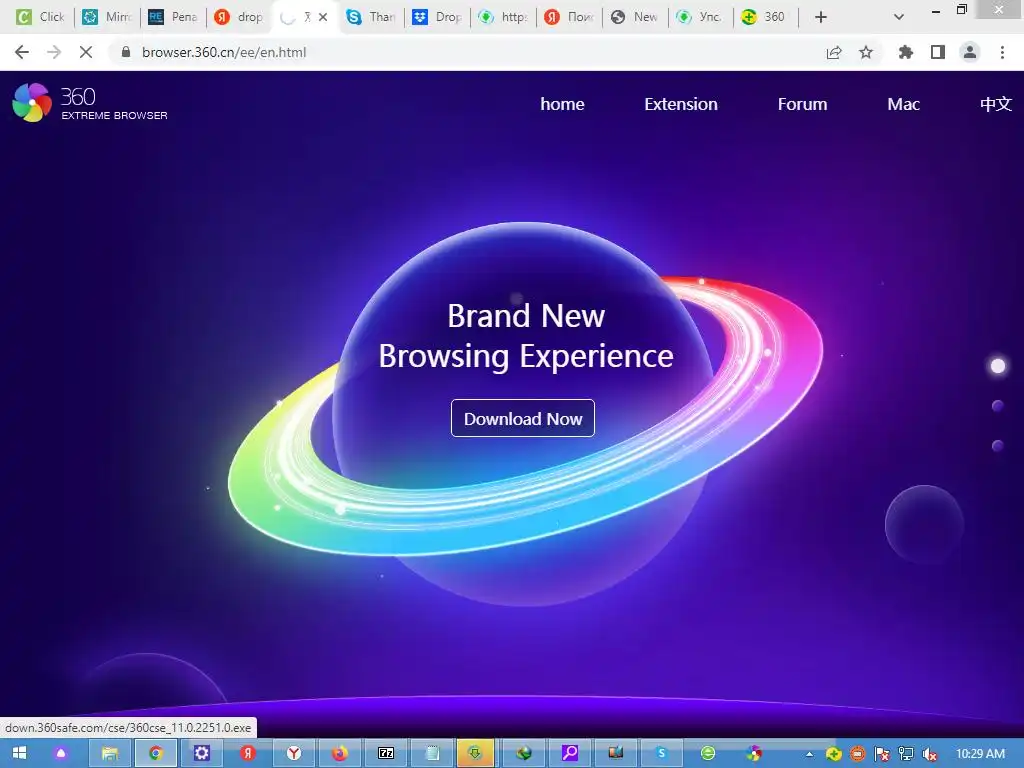Switch to the 'Mirro' tab

(107, 17)
